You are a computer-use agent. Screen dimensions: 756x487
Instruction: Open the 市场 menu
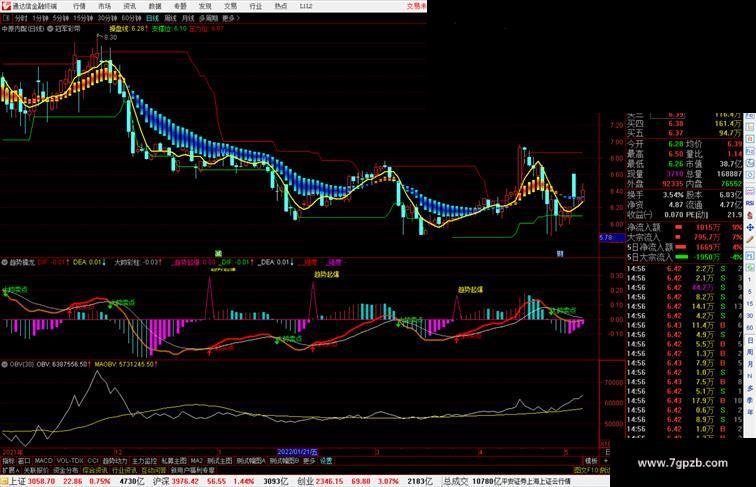tap(105, 6)
